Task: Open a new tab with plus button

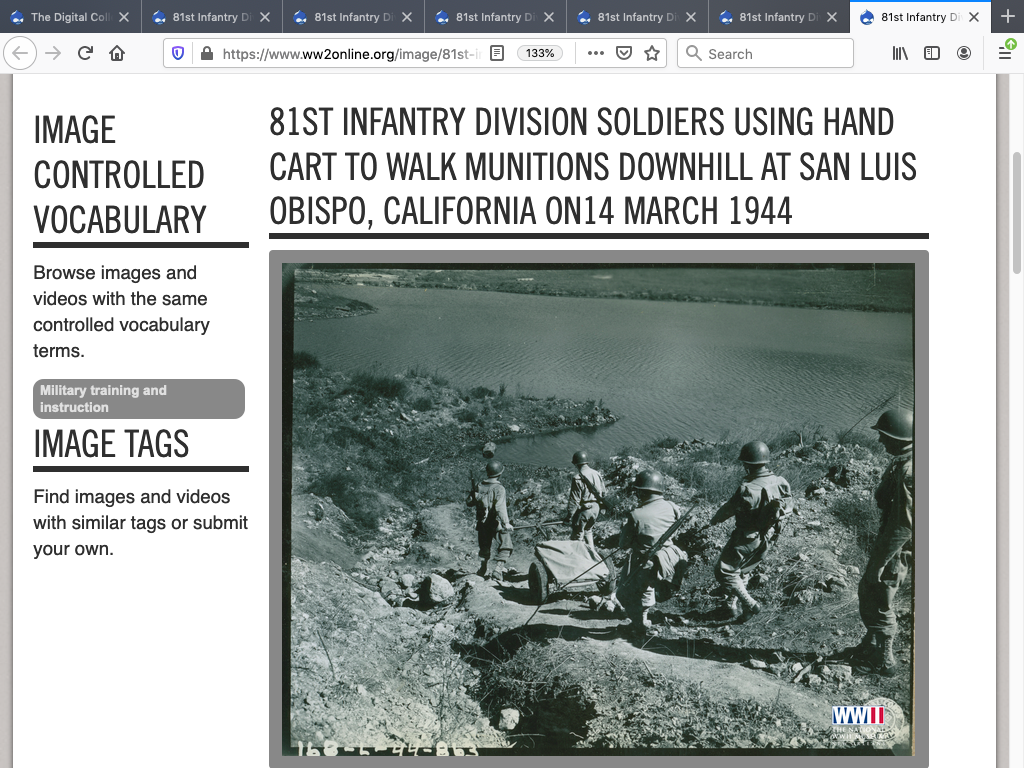Action: pyautogui.click(x=1007, y=17)
